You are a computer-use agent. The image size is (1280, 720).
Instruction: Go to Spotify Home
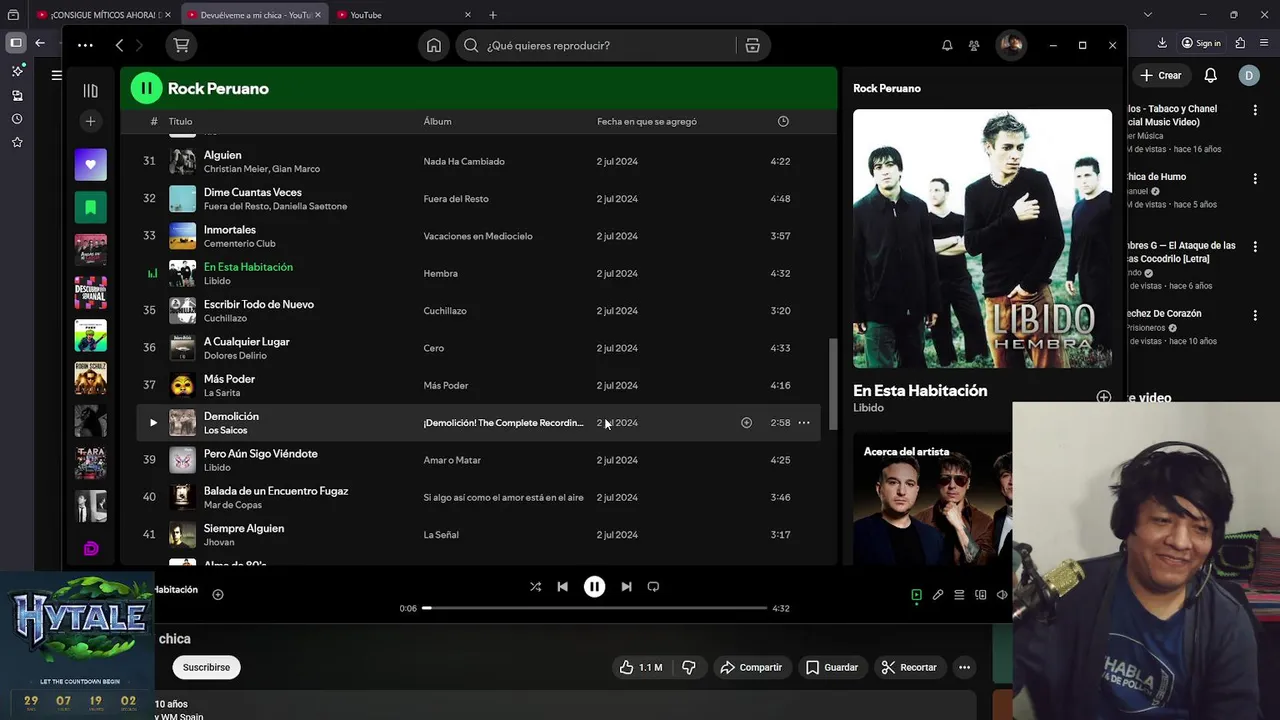434,45
